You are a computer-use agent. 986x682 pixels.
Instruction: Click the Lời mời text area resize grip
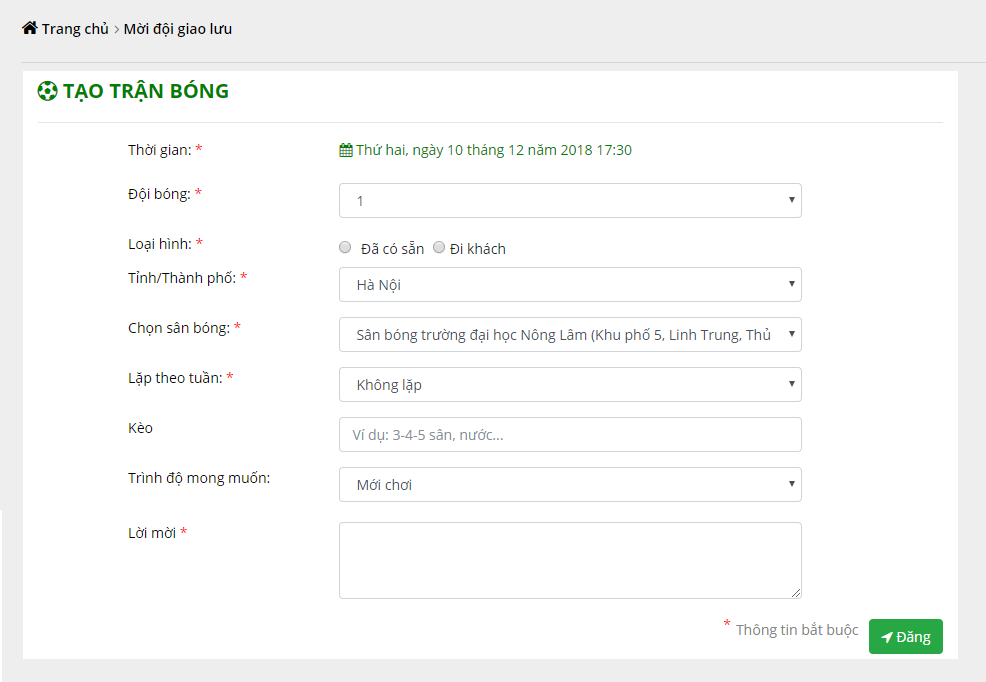796,593
